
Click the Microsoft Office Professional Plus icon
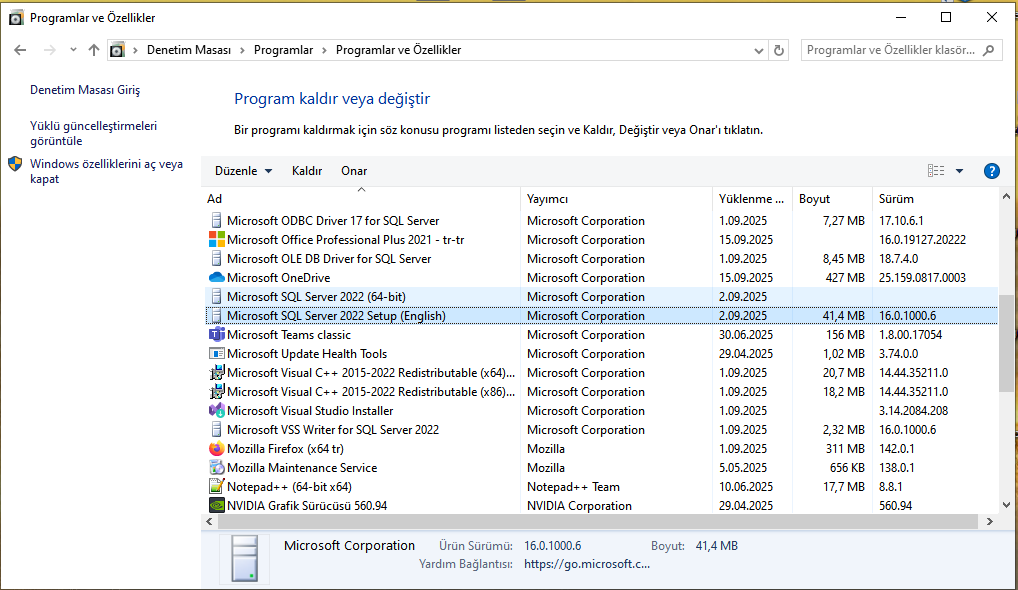coord(217,240)
